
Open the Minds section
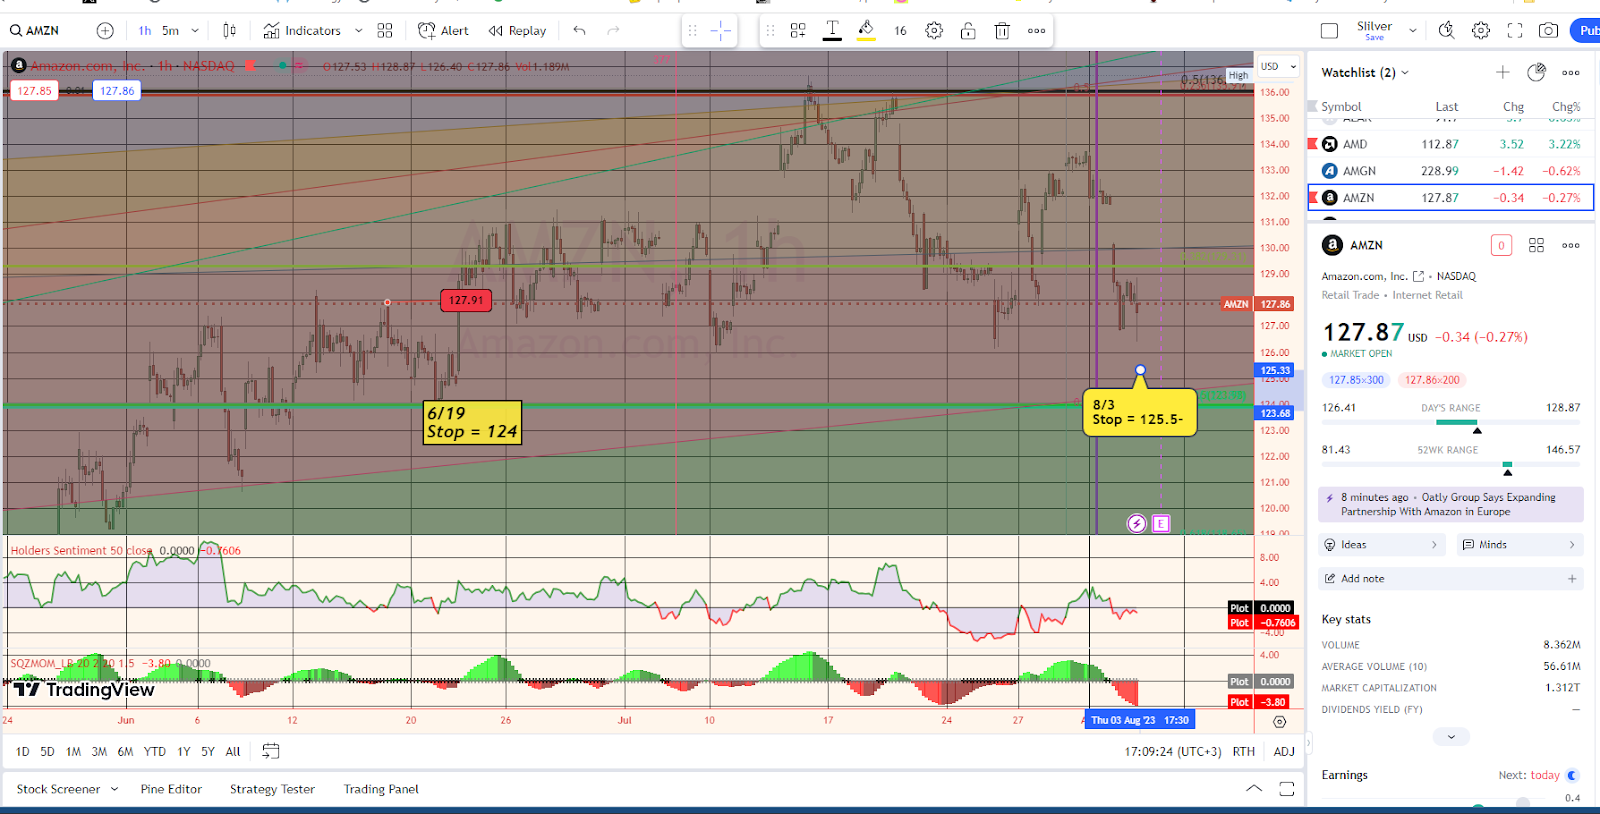pyautogui.click(x=1519, y=545)
